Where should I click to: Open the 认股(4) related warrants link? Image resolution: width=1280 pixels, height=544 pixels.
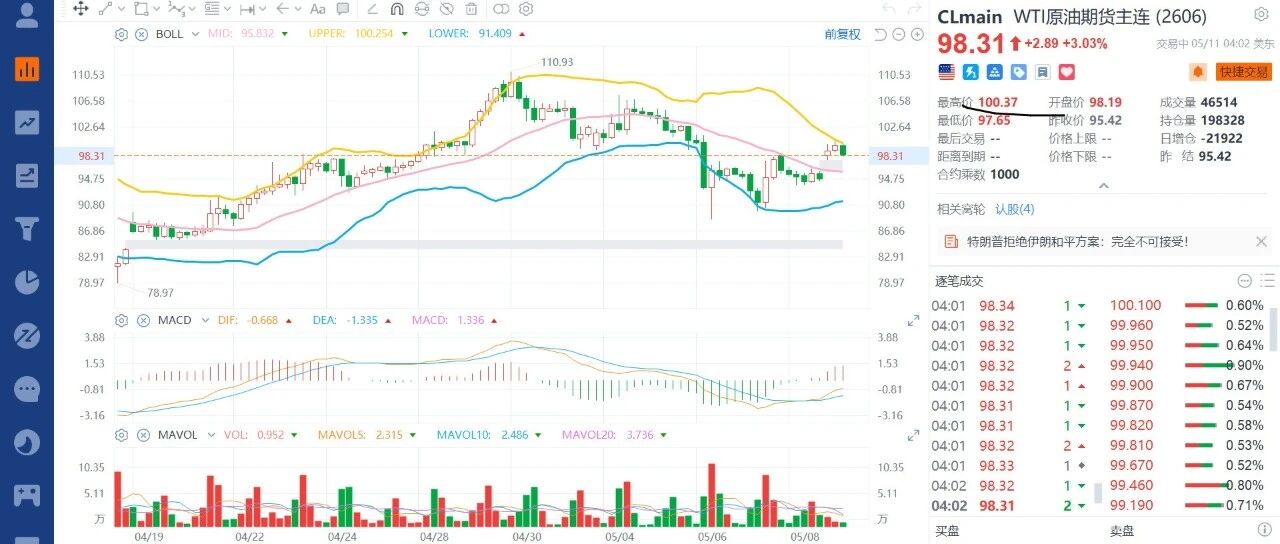pos(1015,209)
